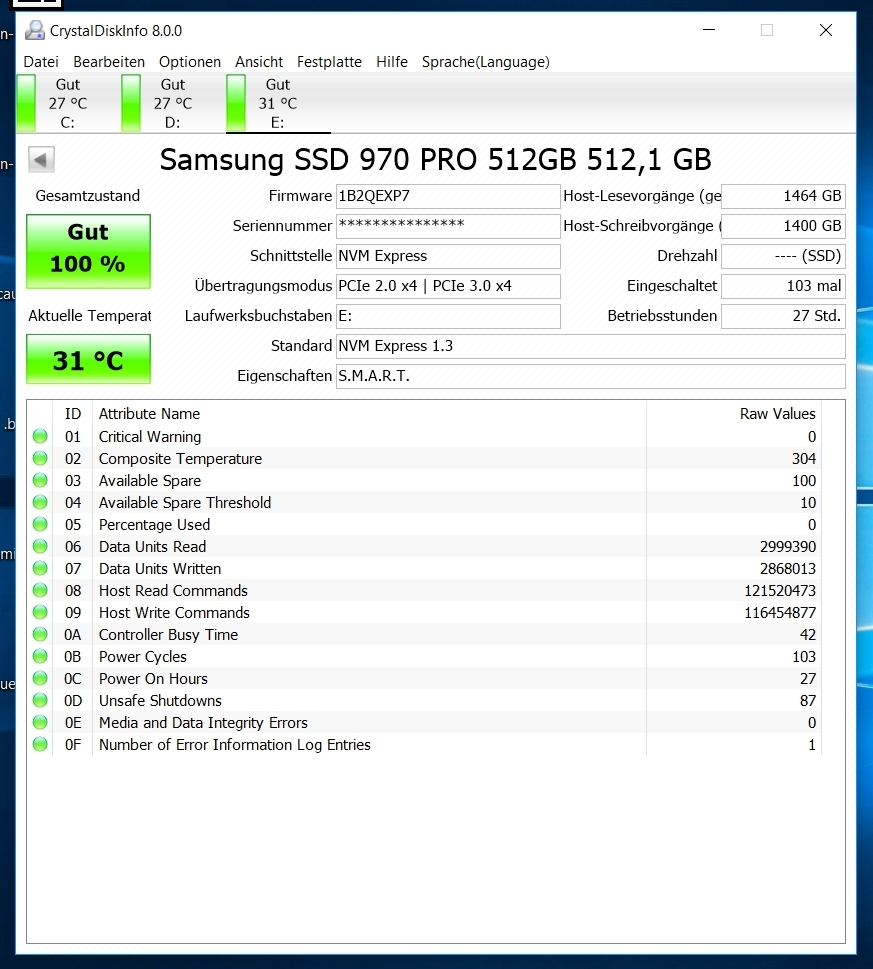Click status dot for Power Cycles
Image resolution: width=873 pixels, height=969 pixels.
coord(40,656)
